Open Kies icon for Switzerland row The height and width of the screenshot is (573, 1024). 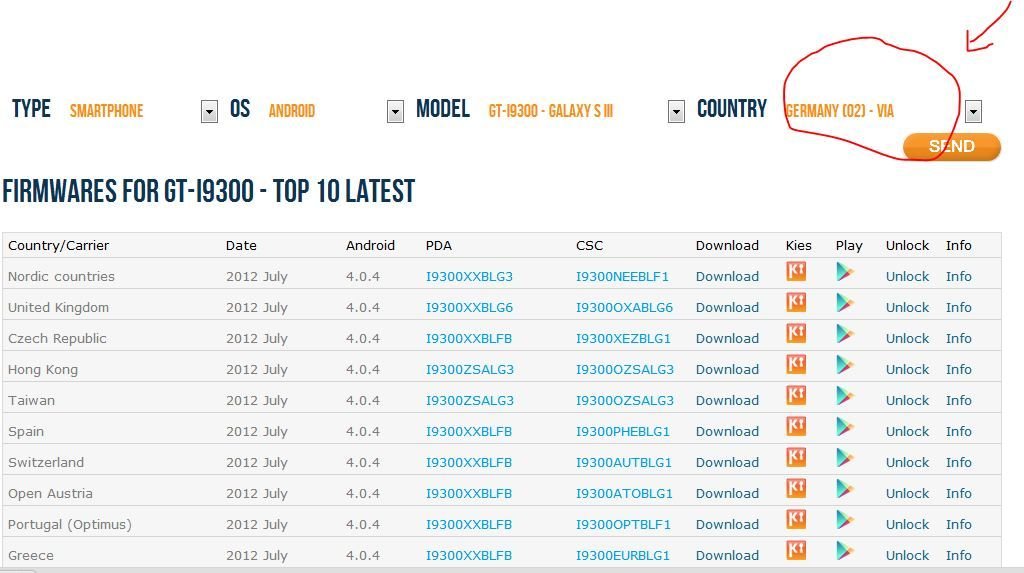[795, 457]
